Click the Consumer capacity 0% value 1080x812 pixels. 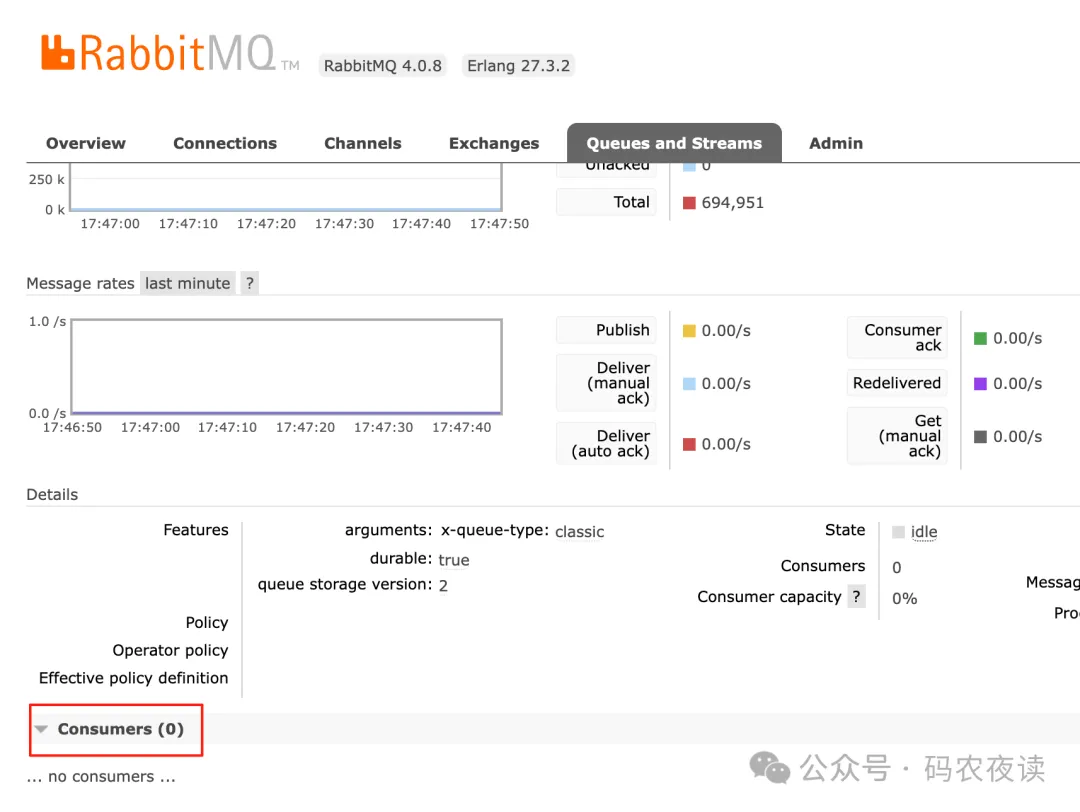click(x=904, y=598)
